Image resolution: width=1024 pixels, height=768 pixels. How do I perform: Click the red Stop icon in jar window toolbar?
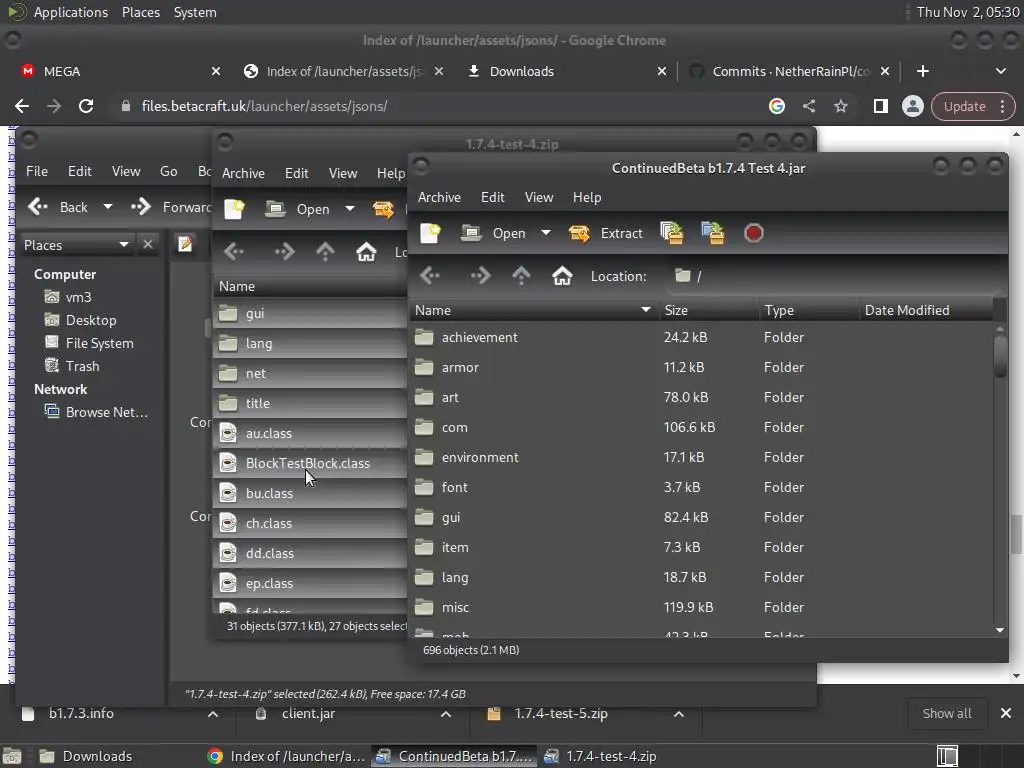[x=754, y=233]
